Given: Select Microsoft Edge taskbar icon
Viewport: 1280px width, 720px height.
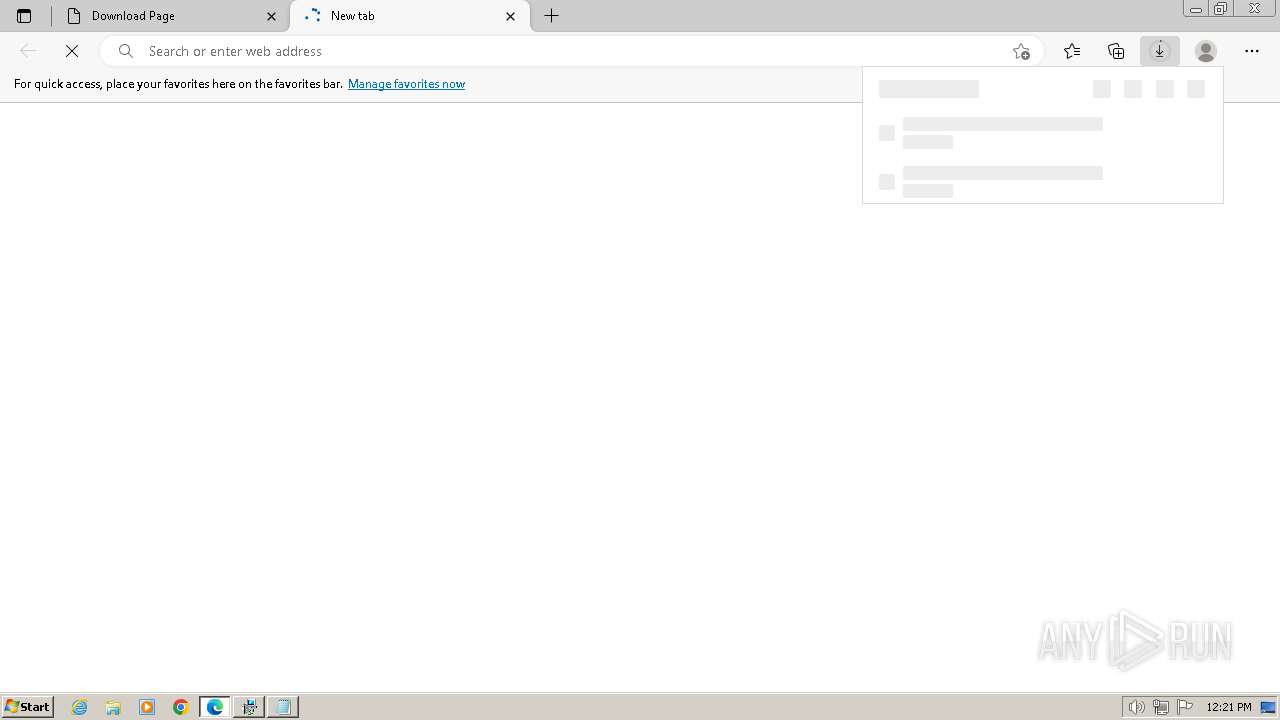Looking at the screenshot, I should click(x=215, y=707).
